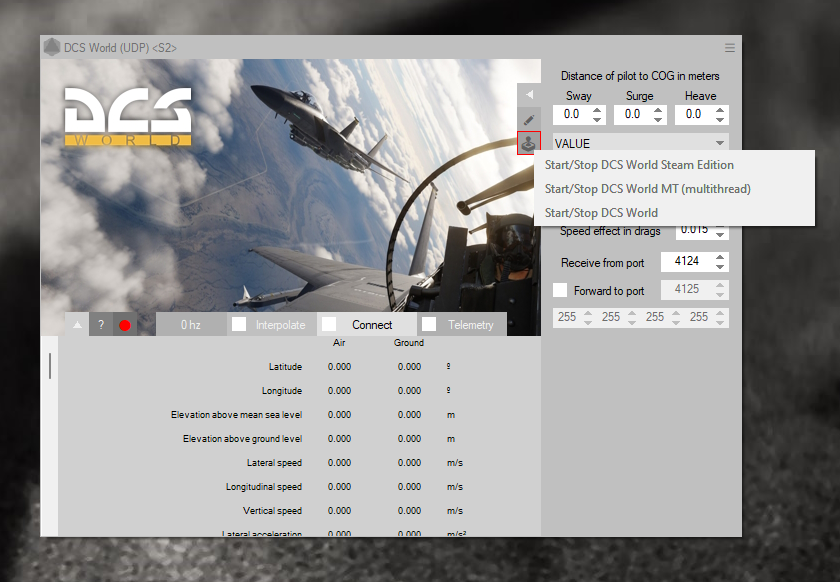Increase the Sway value with up arrow

coord(598,110)
